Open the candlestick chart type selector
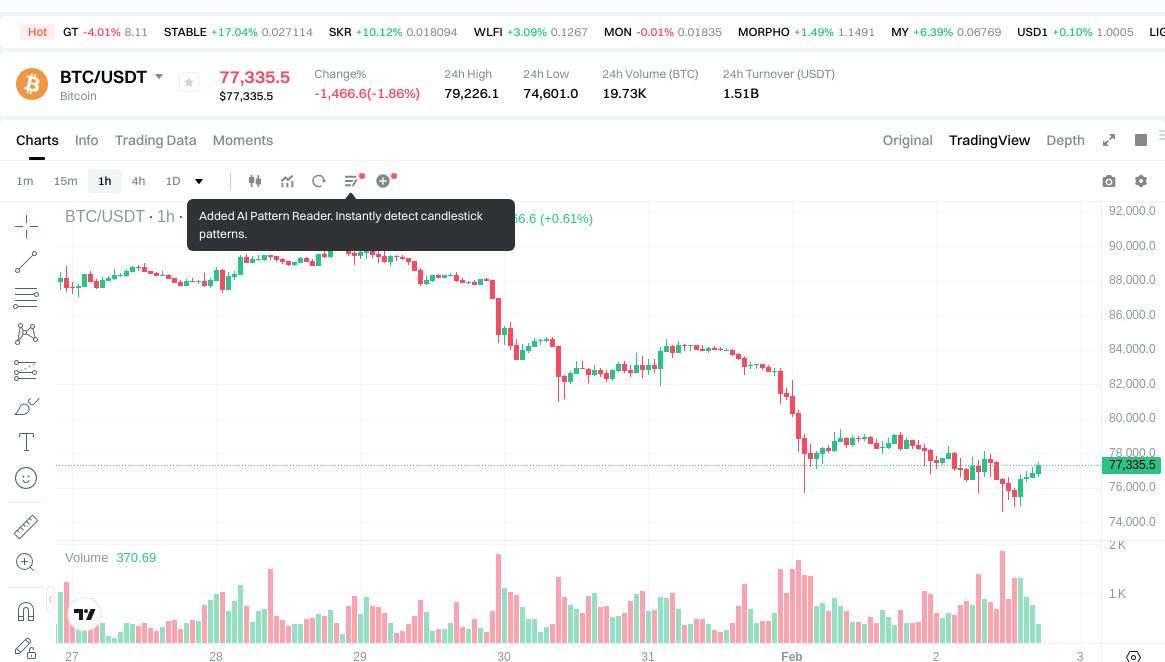The width and height of the screenshot is (1165, 662). point(255,181)
